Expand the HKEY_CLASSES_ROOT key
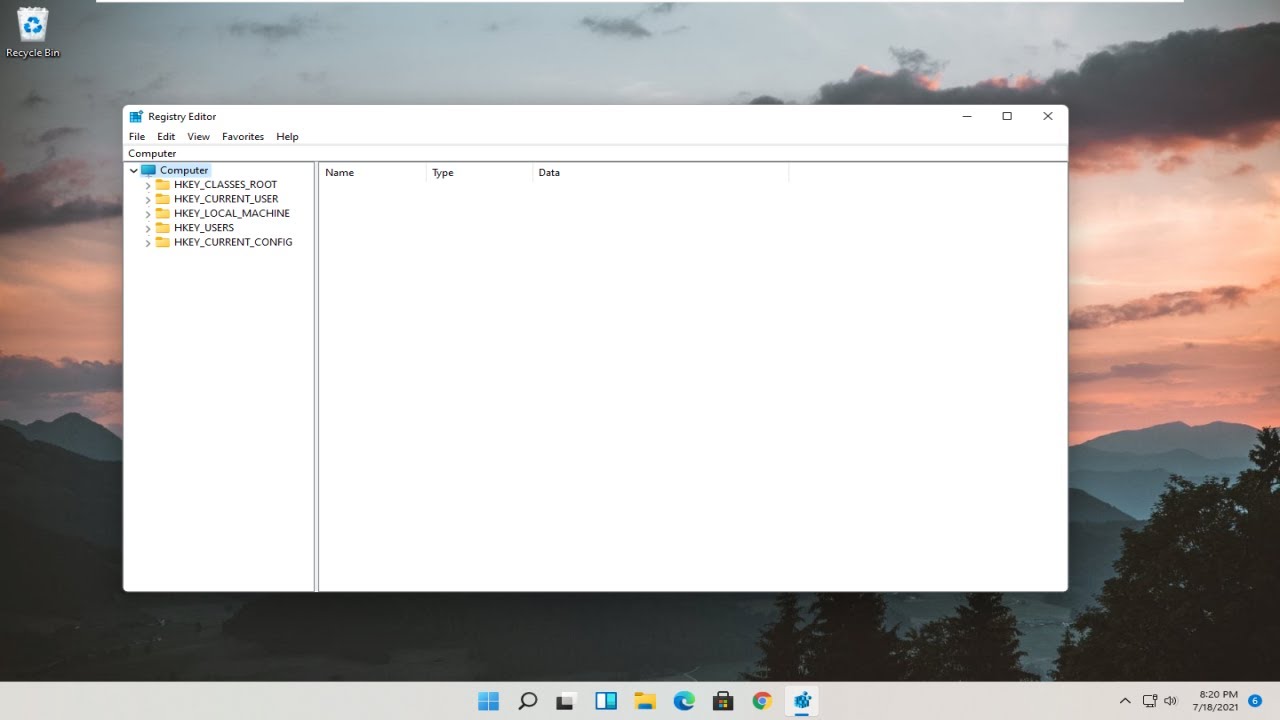Screen dimensions: 1280x720 [x=148, y=185]
